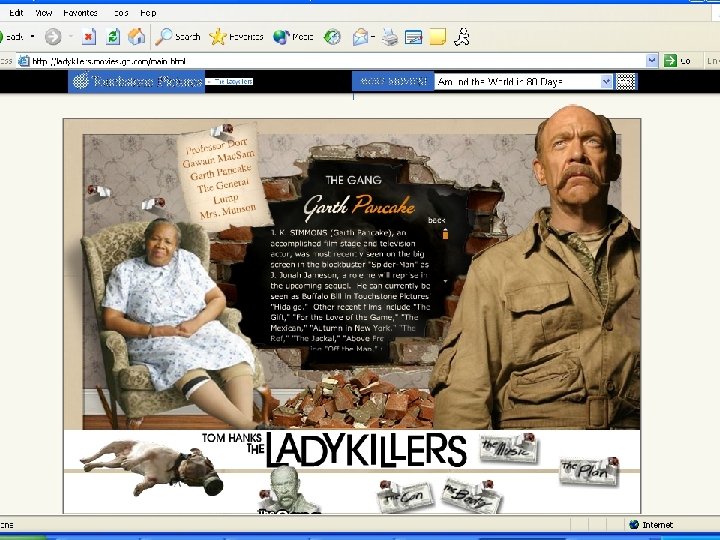Launch the Messenger figure icon
This screenshot has width=720, height=540.
[462, 37]
